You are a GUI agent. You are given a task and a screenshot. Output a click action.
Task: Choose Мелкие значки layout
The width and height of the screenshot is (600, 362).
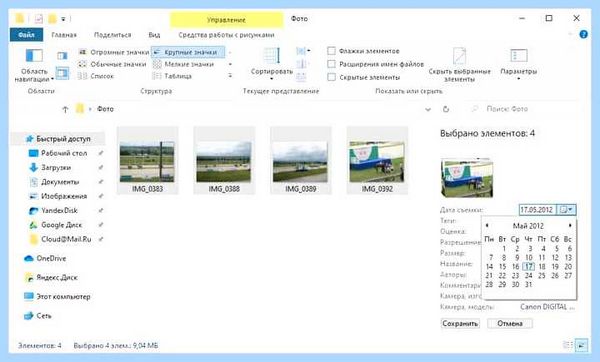pyautogui.click(x=184, y=64)
